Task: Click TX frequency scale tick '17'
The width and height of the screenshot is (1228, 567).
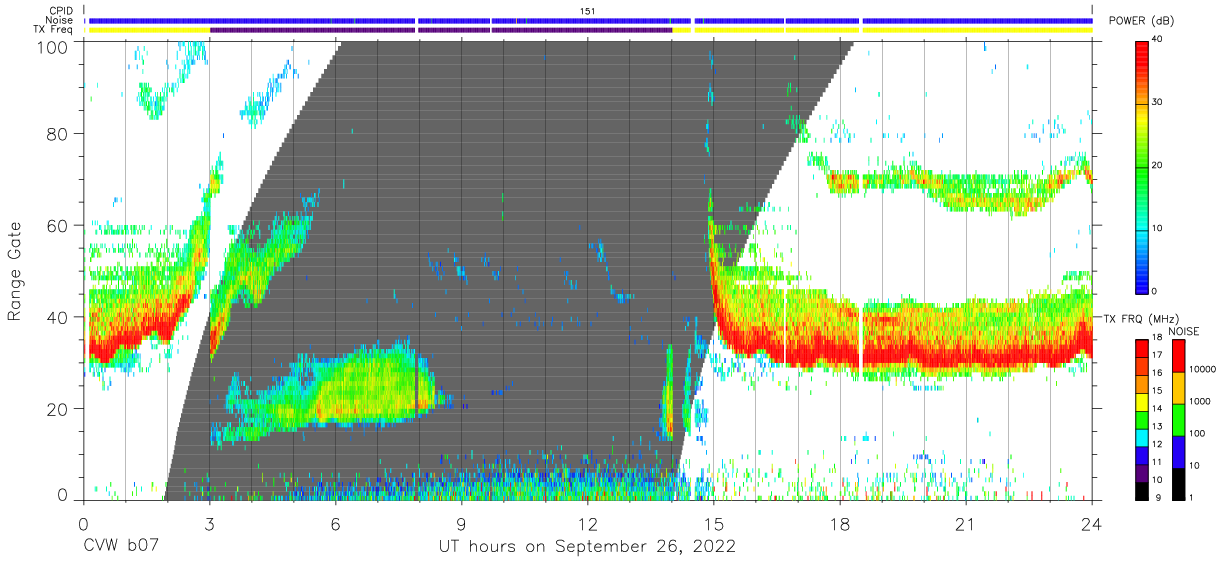Action: pos(1159,357)
